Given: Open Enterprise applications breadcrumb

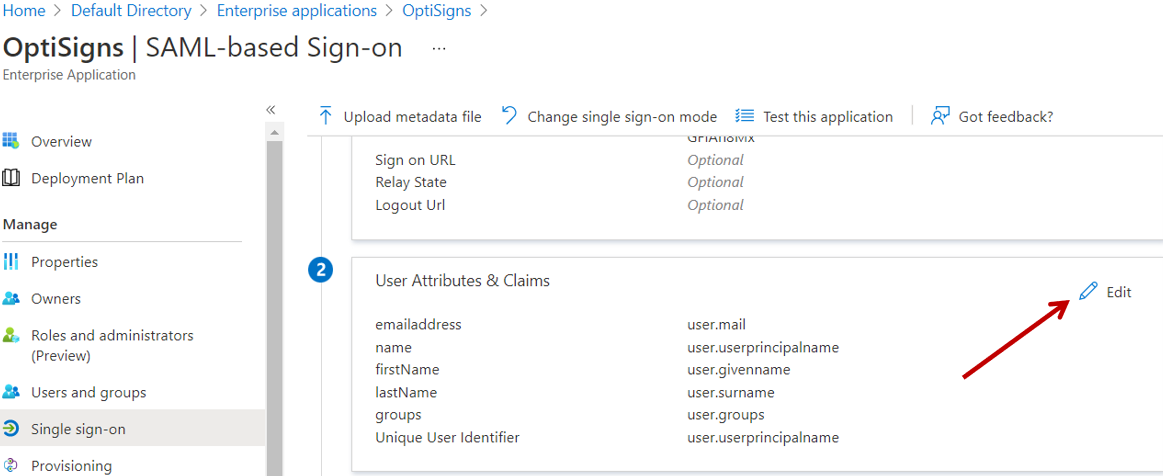Looking at the screenshot, I should click(297, 11).
